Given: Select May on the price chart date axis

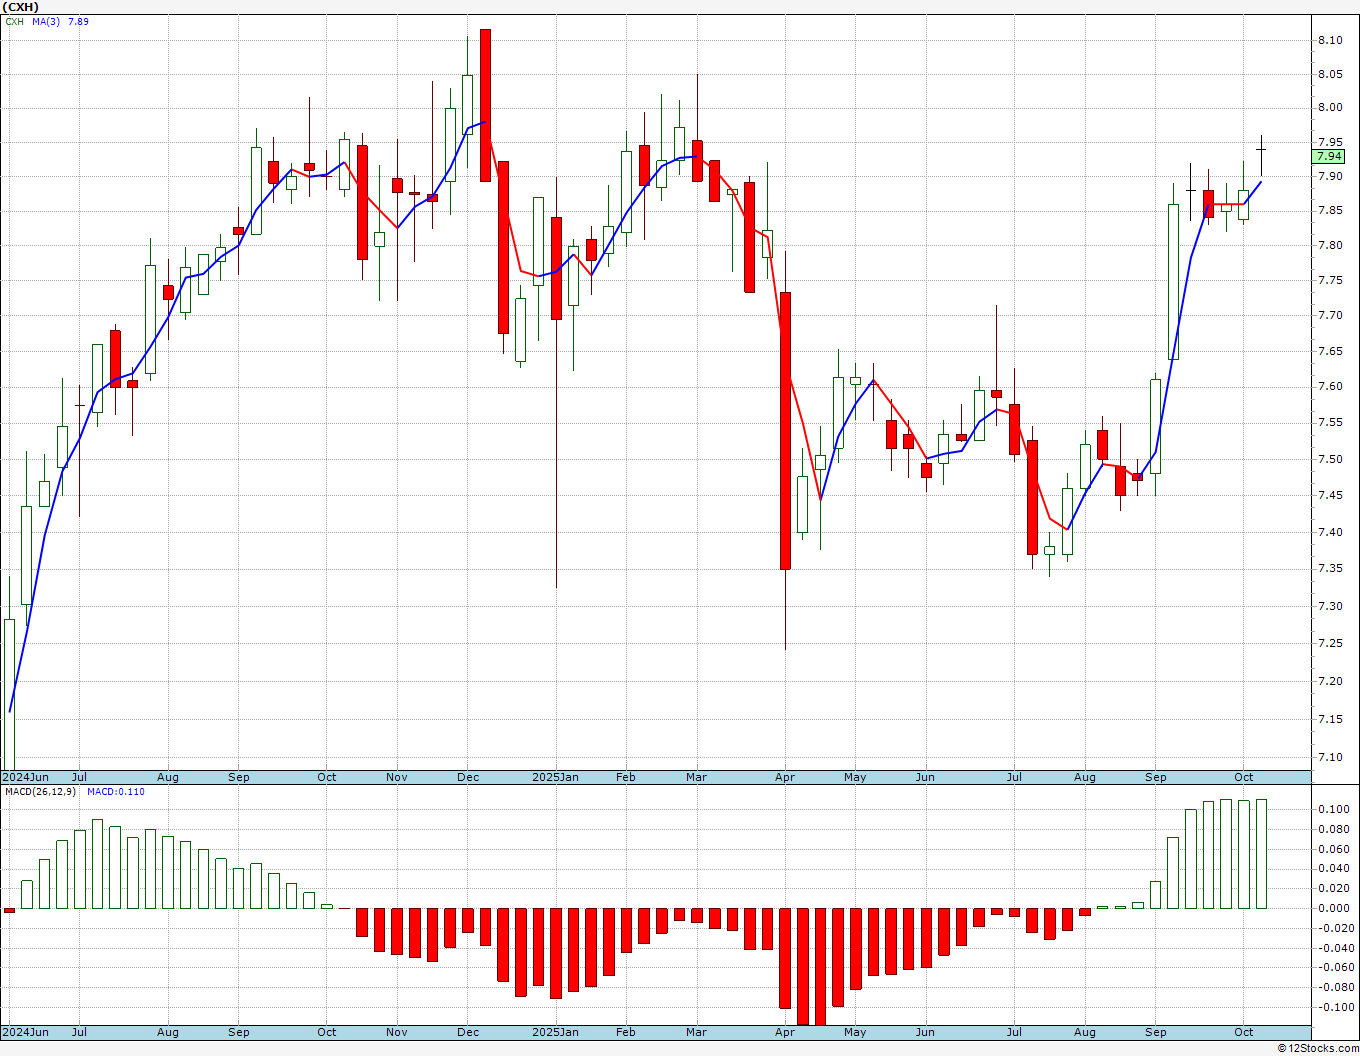Looking at the screenshot, I should click(x=855, y=777).
